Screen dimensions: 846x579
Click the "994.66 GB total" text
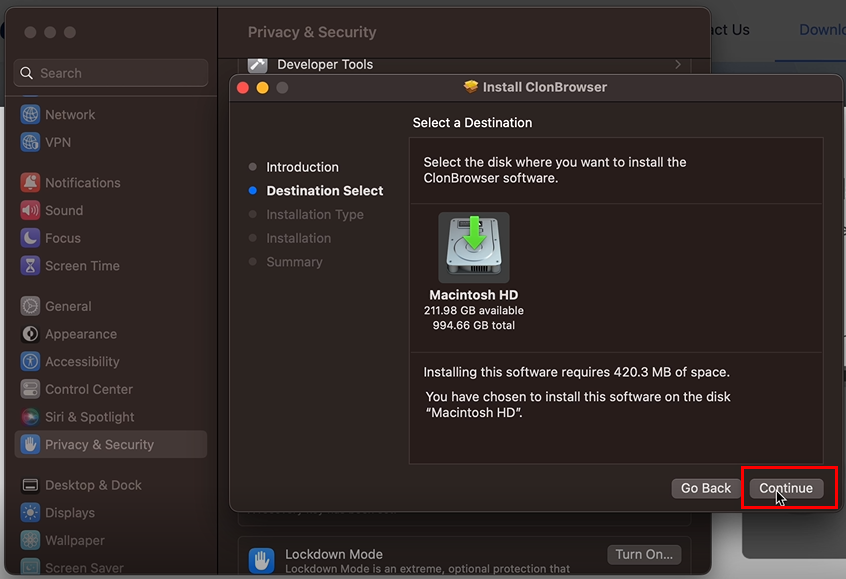pyautogui.click(x=474, y=325)
